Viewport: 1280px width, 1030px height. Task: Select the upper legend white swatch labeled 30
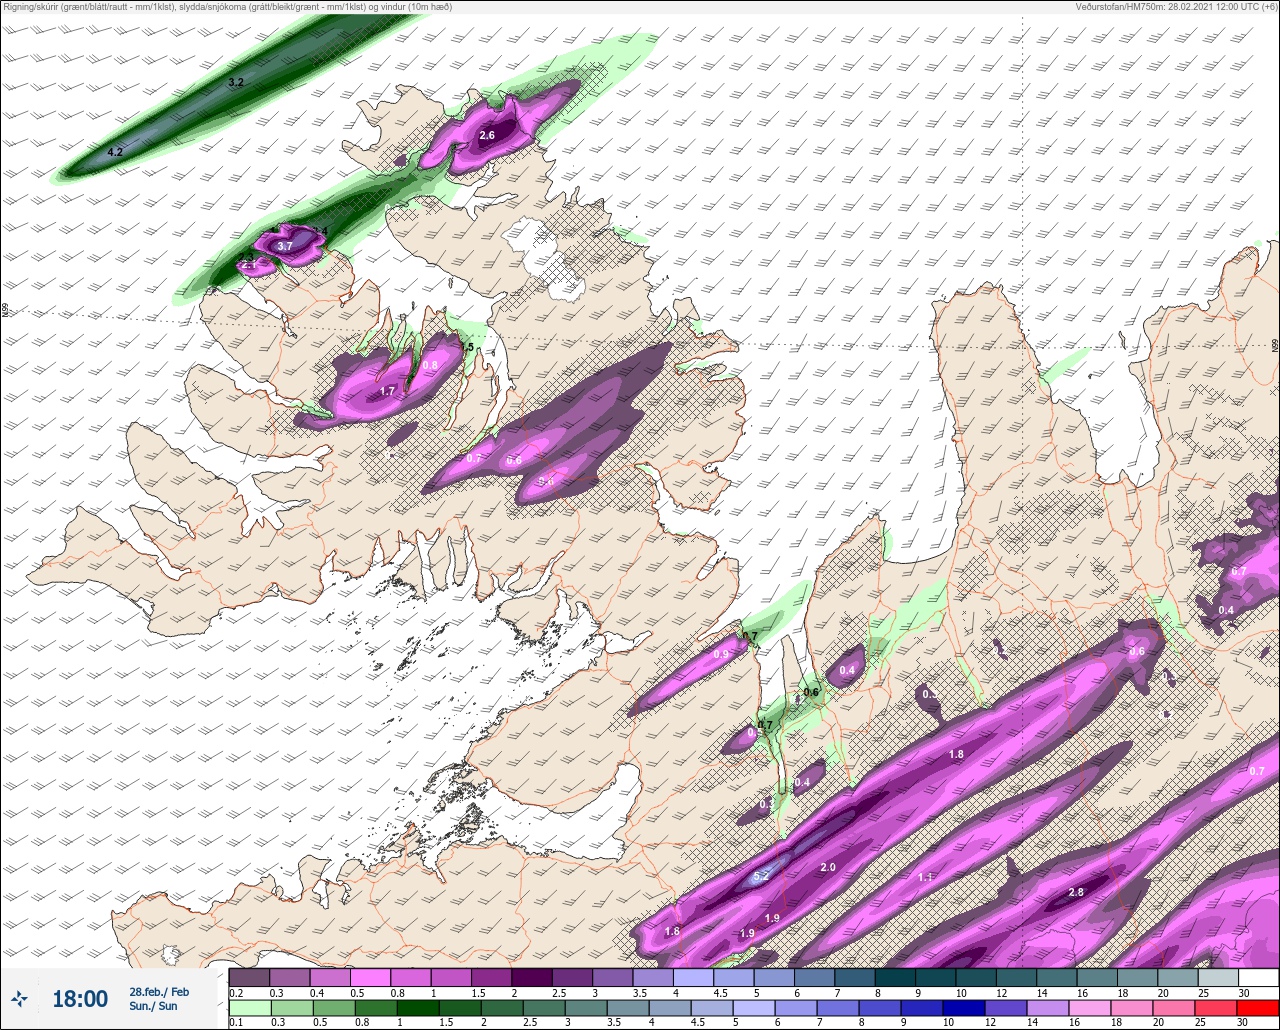click(x=1258, y=977)
